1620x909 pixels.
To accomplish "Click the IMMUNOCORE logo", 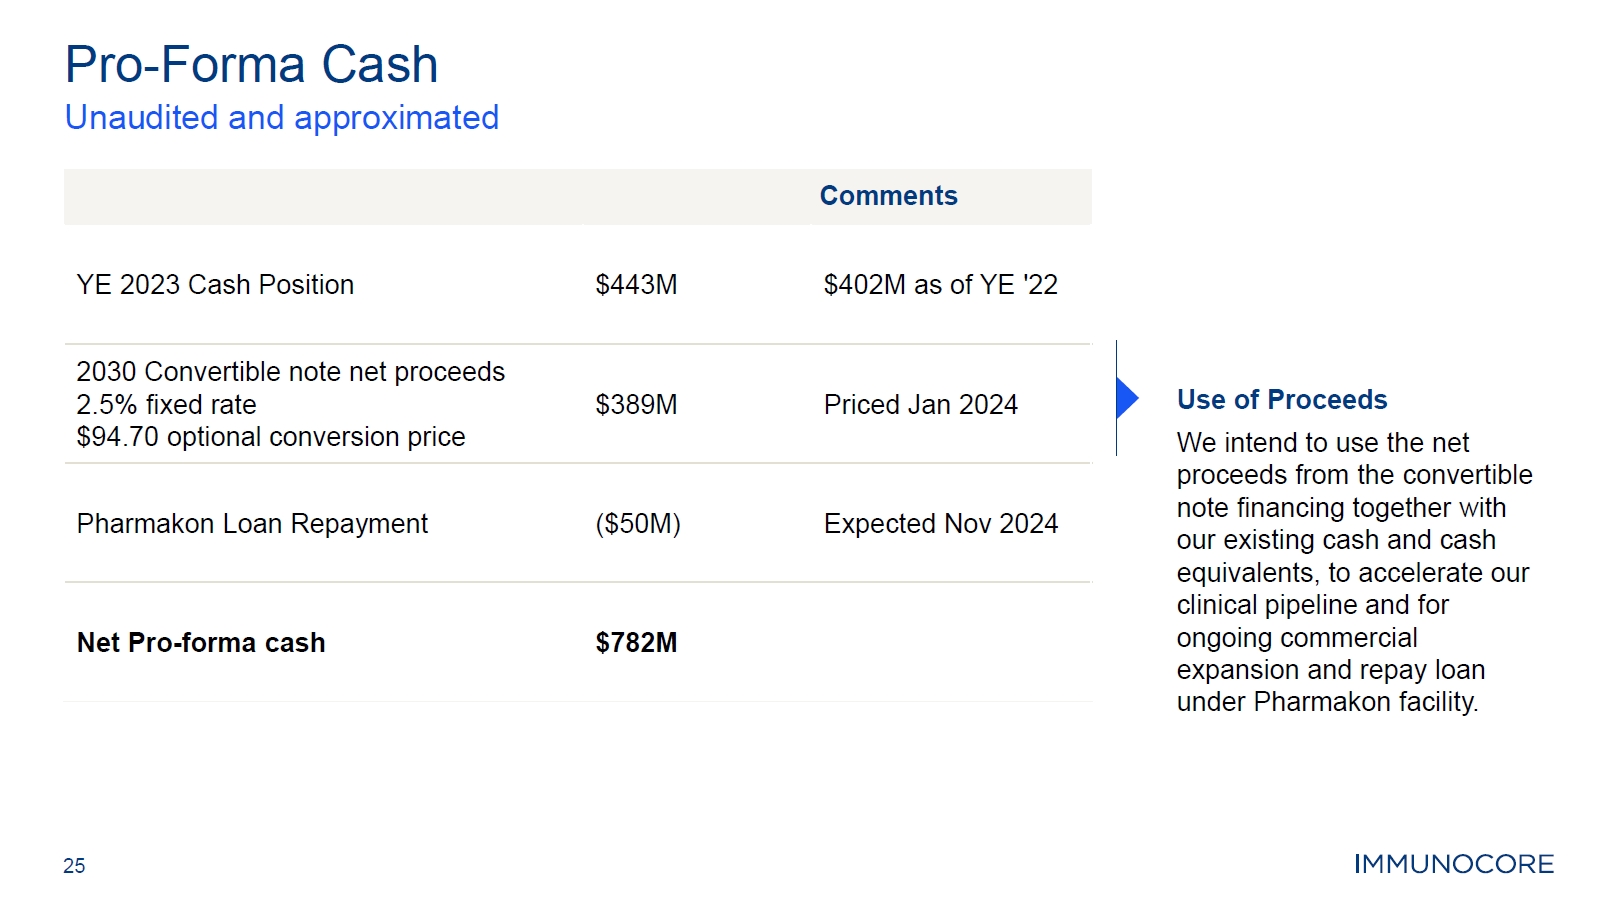I will 1454,864.
